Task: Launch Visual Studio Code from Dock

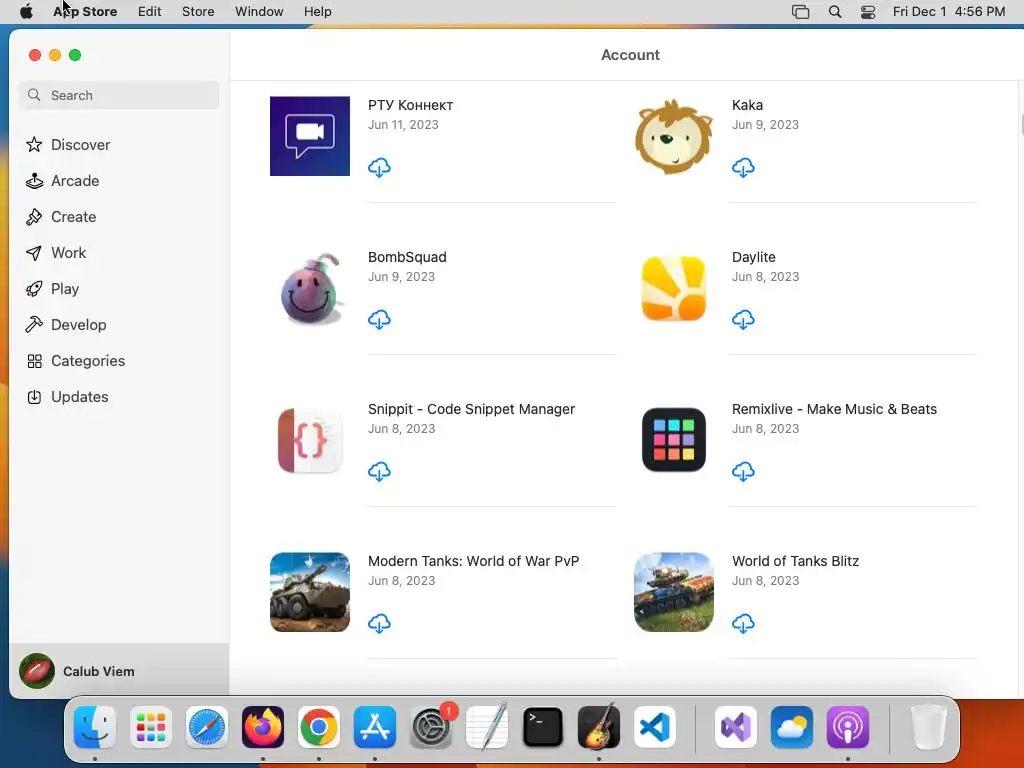Action: pos(654,727)
